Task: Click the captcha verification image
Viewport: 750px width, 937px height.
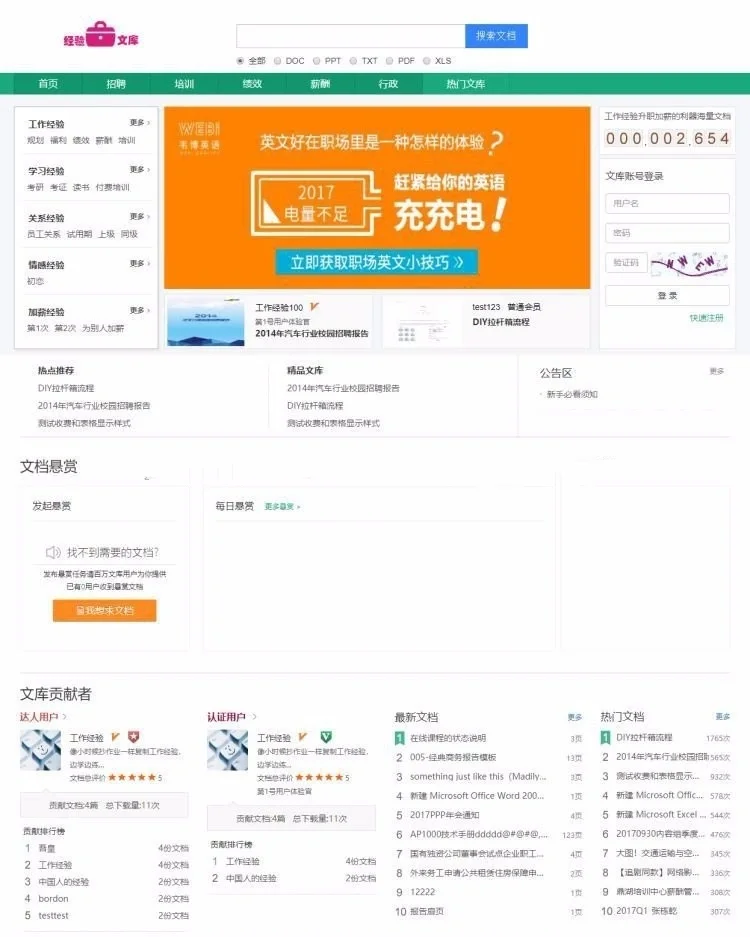Action: click(689, 263)
